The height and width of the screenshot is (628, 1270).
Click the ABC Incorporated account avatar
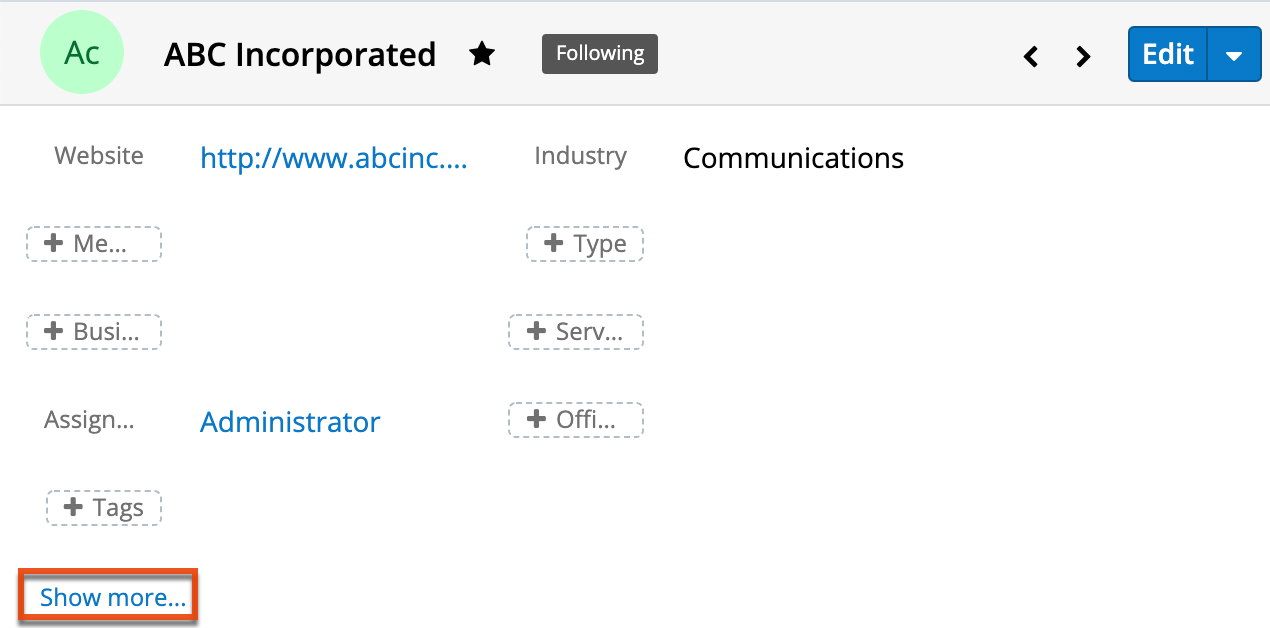pyautogui.click(x=81, y=54)
